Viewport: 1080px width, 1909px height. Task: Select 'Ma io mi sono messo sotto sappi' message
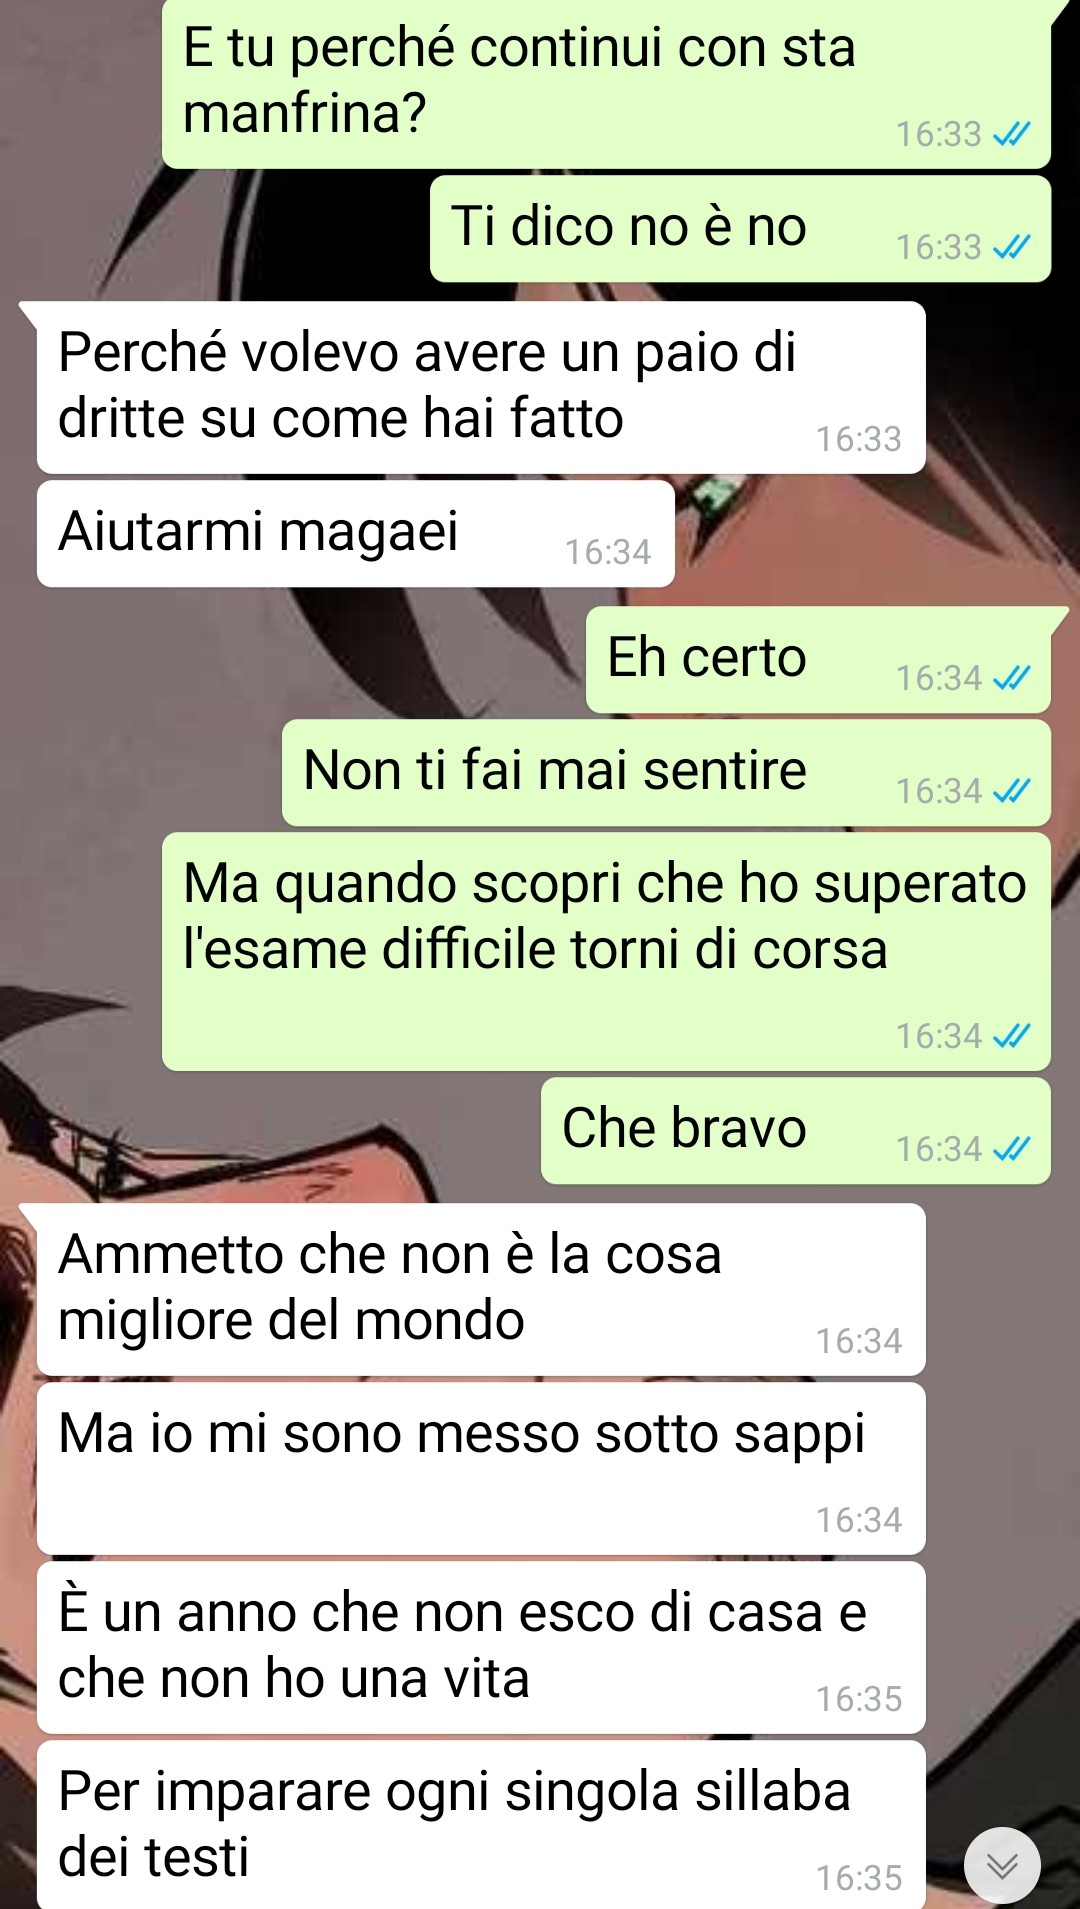(x=481, y=1469)
